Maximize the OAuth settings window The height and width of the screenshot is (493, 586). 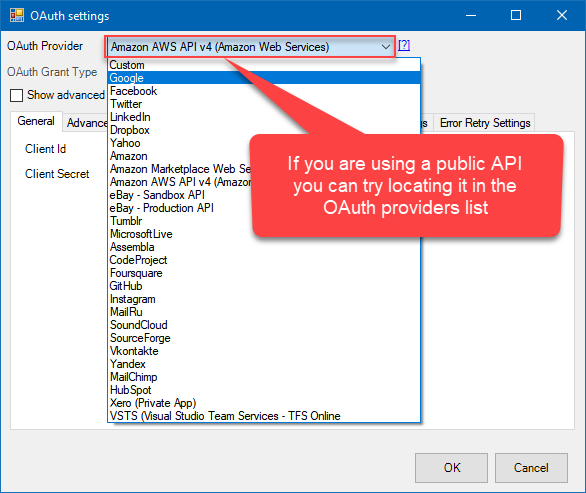(x=516, y=15)
